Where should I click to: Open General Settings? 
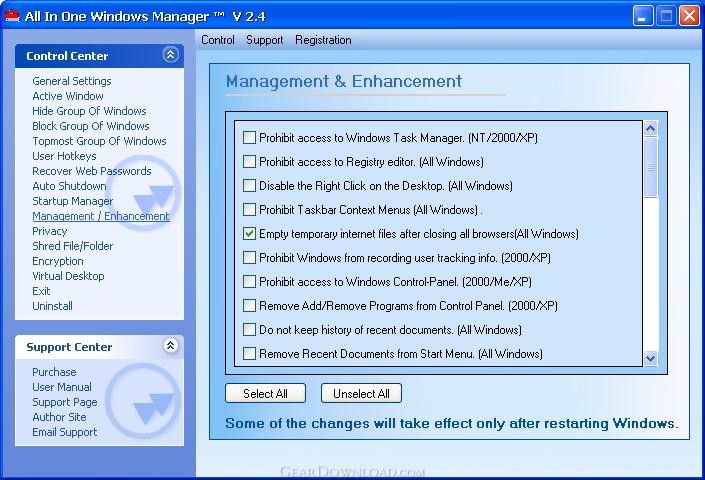(72, 81)
